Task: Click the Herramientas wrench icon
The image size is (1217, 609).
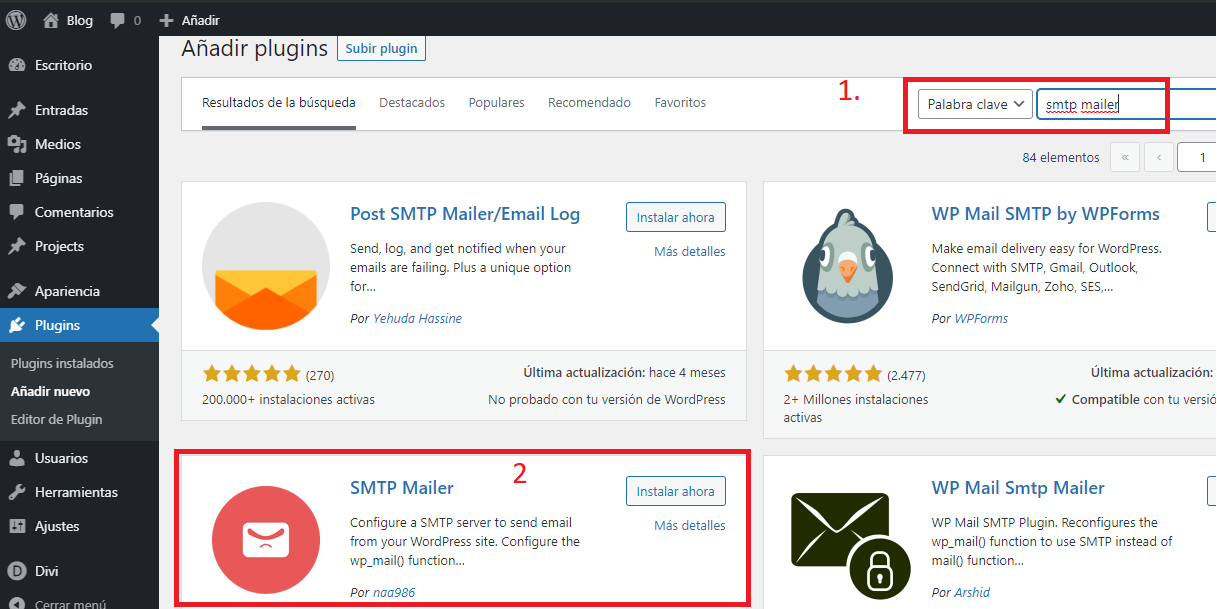Action: [x=17, y=492]
